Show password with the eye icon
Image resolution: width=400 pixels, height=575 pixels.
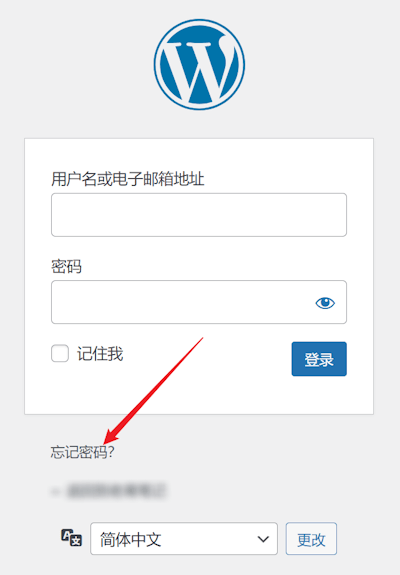[325, 303]
